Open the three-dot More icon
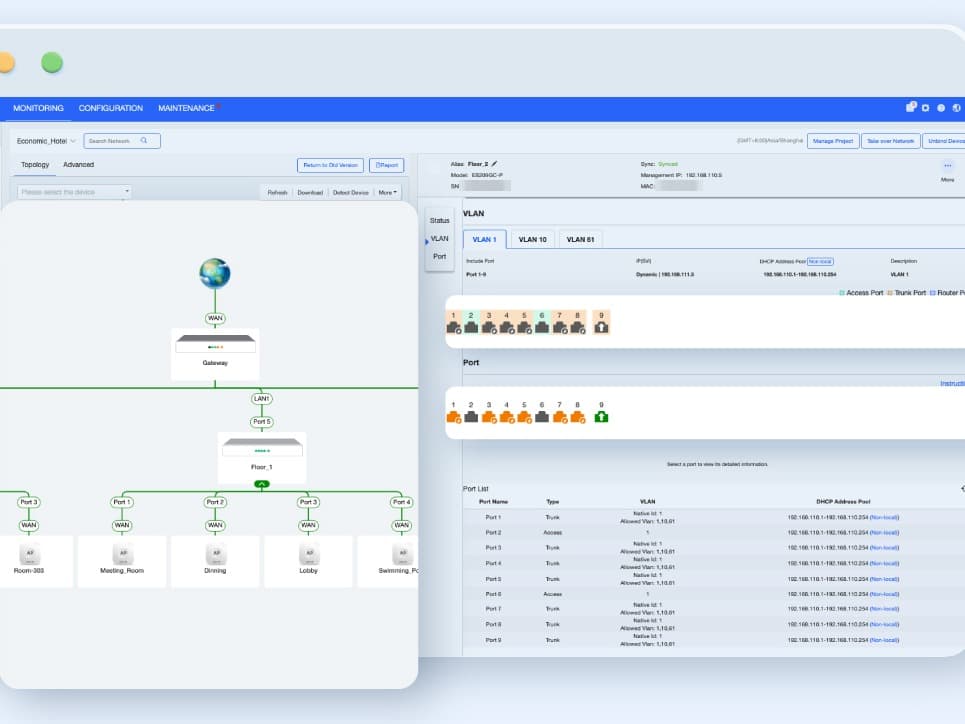The height and width of the screenshot is (724, 965). 947,166
